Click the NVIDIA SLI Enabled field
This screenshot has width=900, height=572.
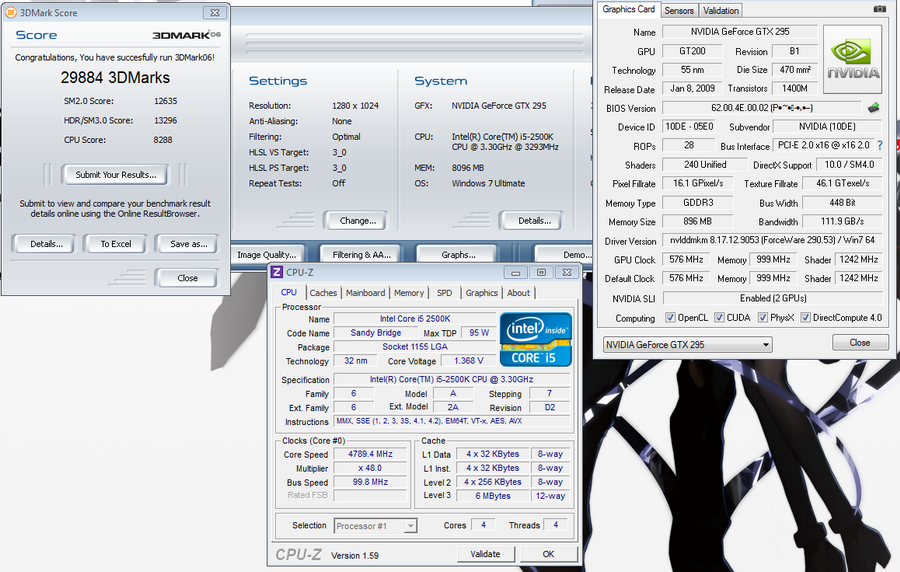coord(773,298)
